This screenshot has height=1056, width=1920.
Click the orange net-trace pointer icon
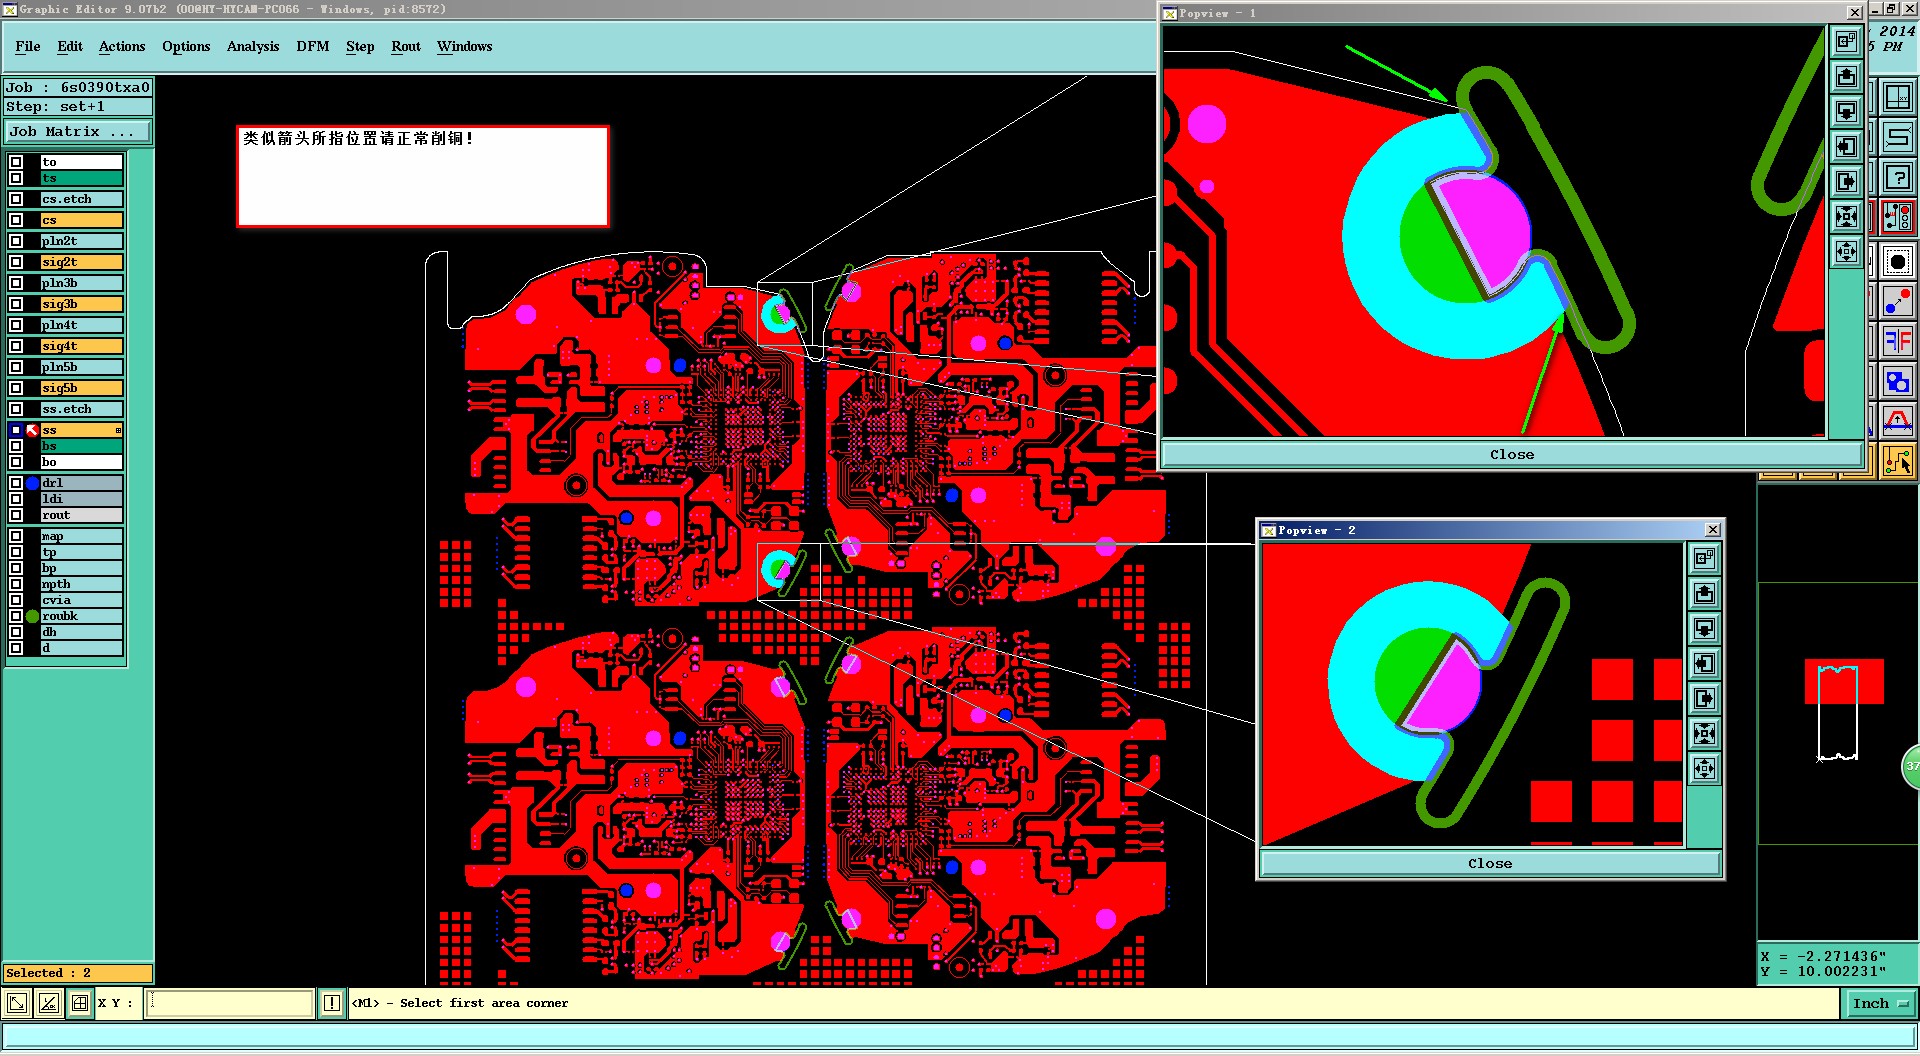(x=1897, y=461)
